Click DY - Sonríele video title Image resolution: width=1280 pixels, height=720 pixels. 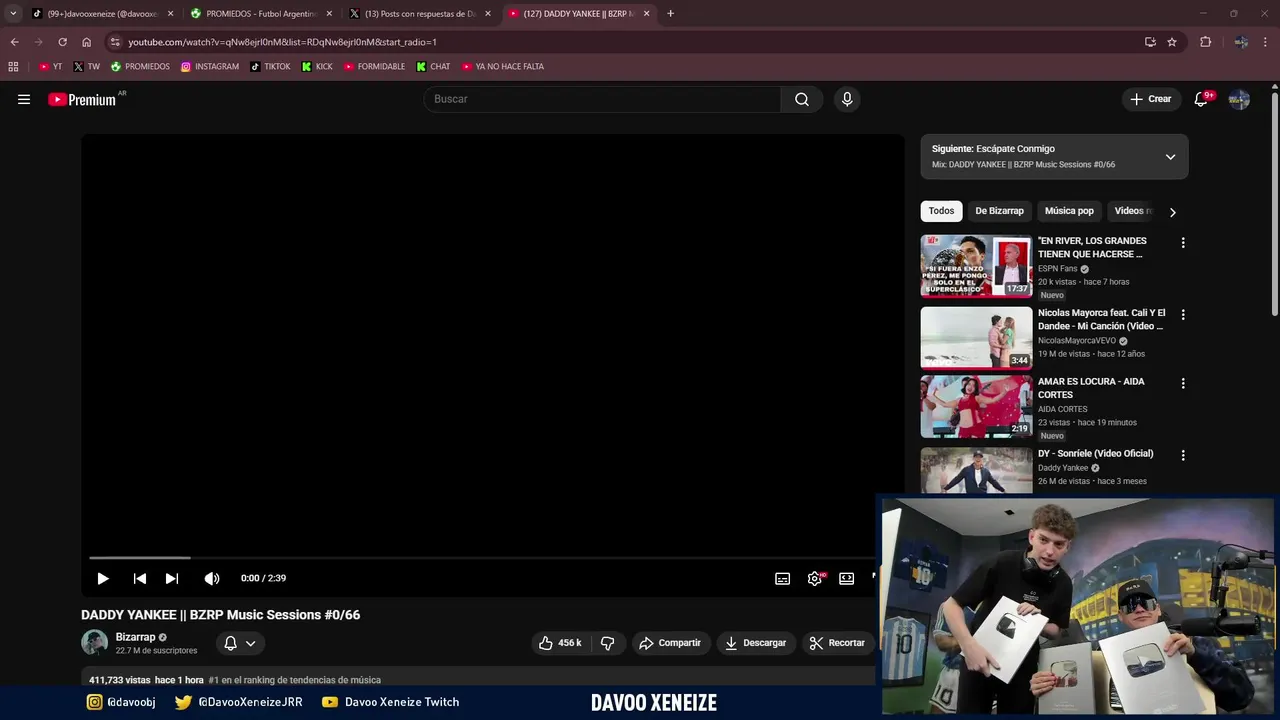[x=1096, y=454]
